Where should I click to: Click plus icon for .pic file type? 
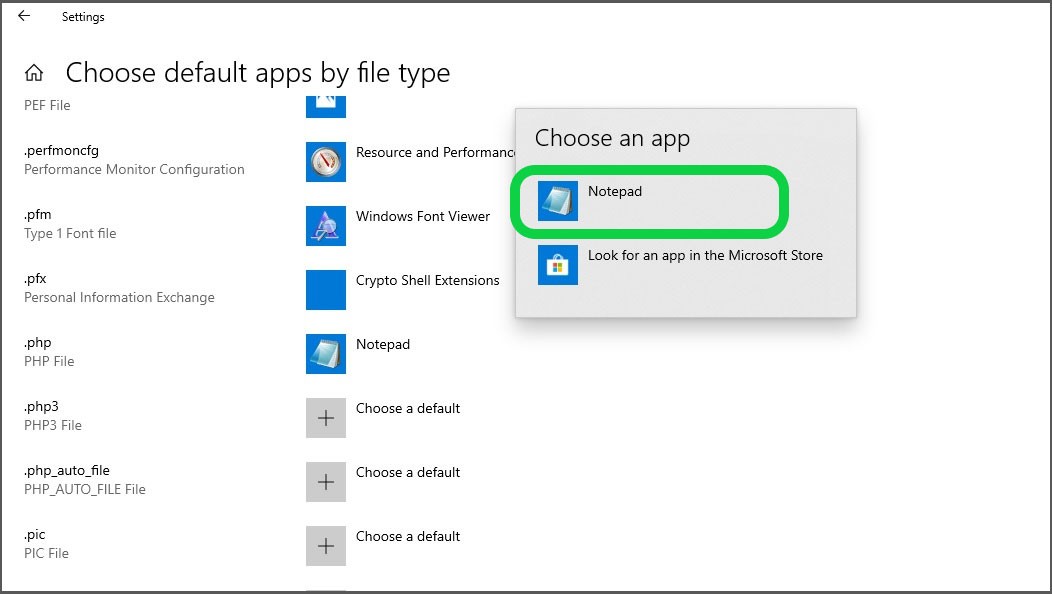coord(326,546)
